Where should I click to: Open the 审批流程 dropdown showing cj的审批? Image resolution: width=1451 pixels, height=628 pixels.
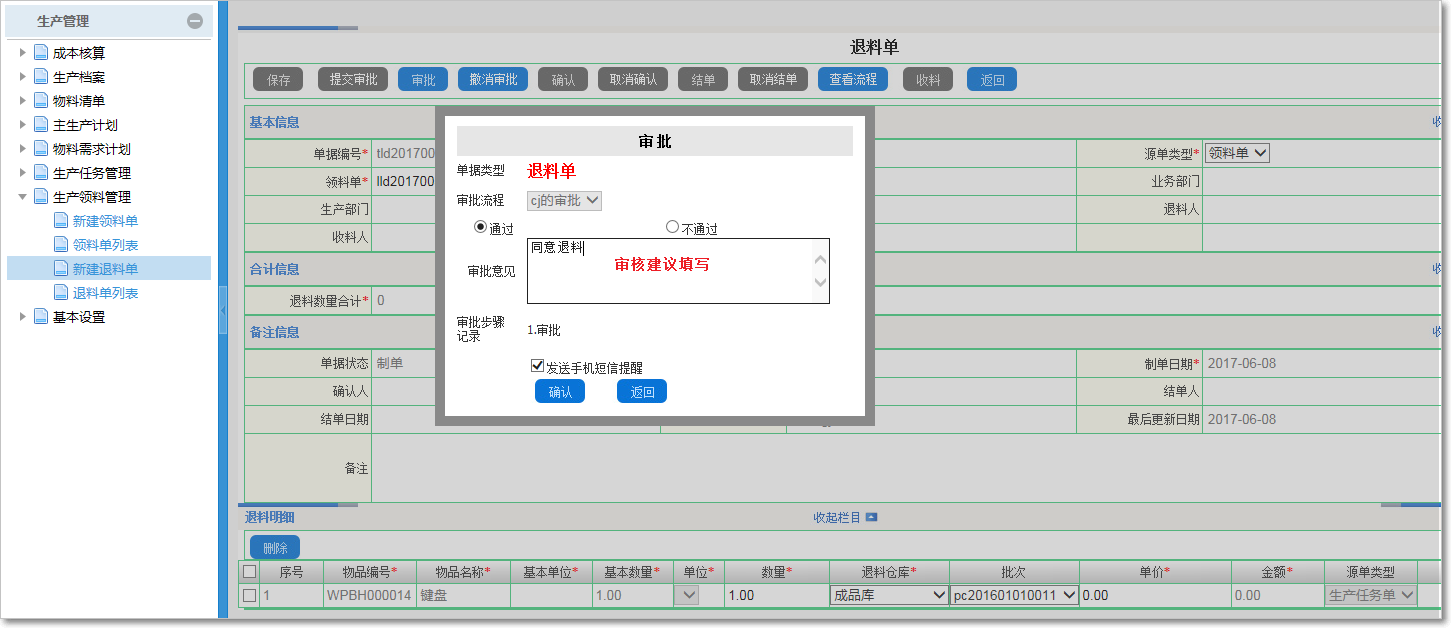[563, 199]
